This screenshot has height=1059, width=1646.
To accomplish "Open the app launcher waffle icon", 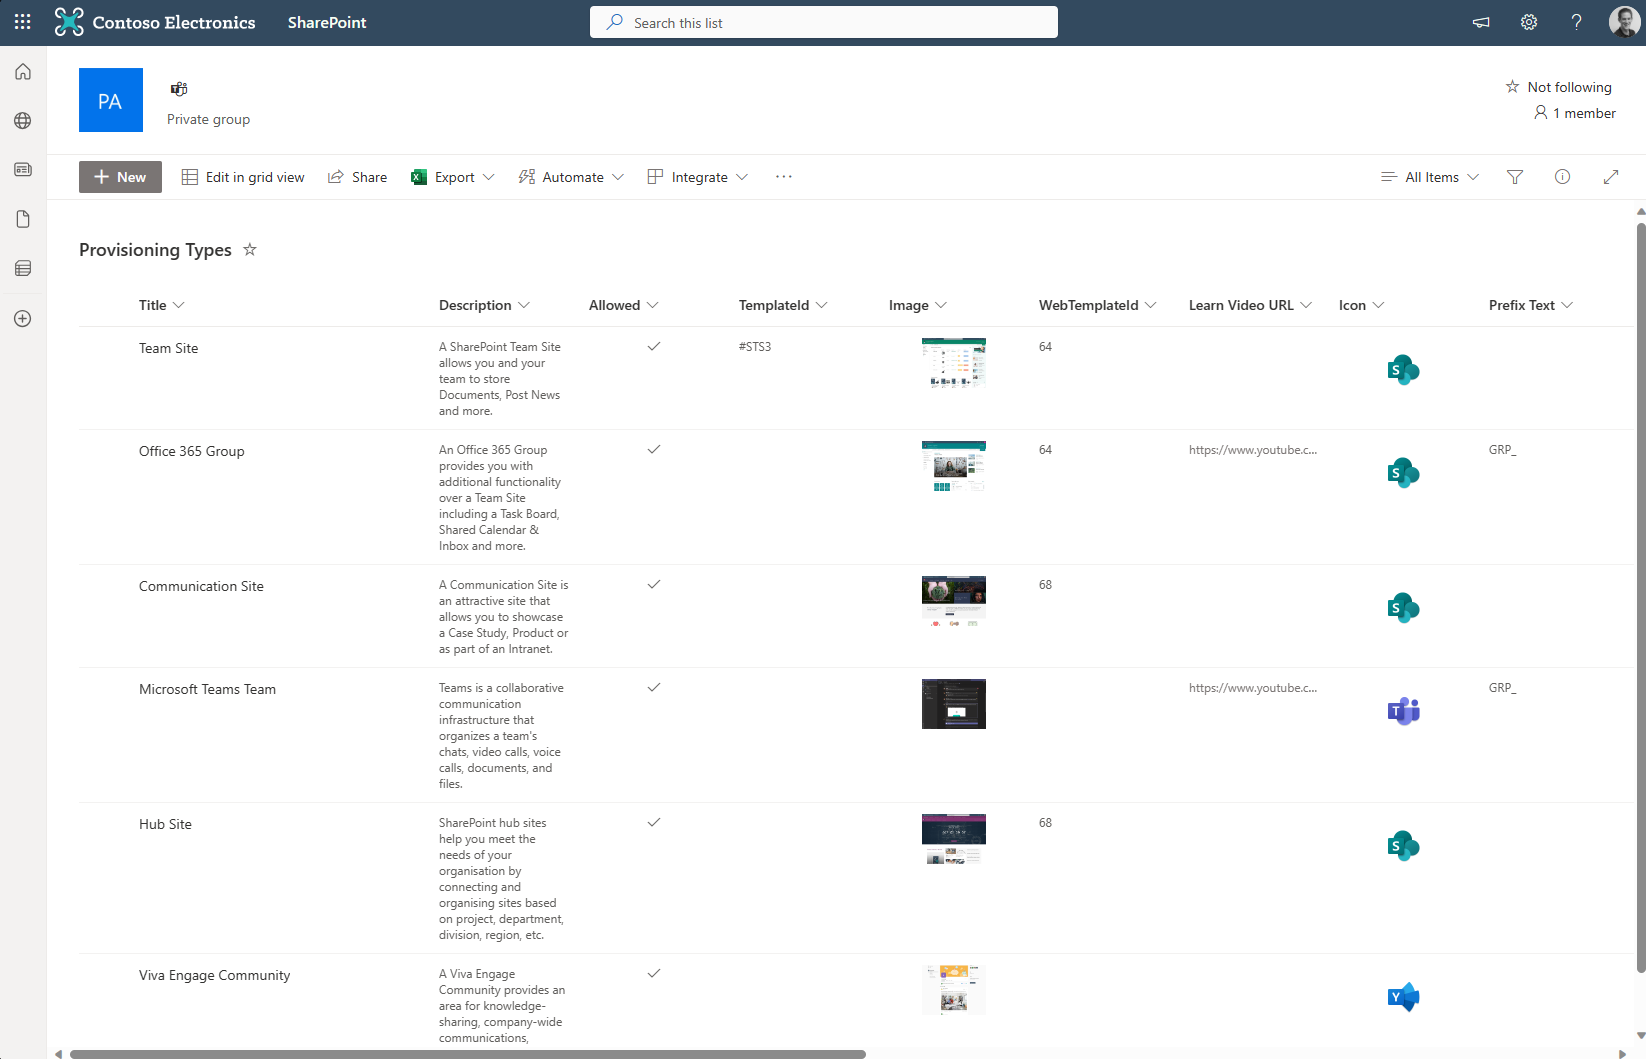I will pos(22,22).
